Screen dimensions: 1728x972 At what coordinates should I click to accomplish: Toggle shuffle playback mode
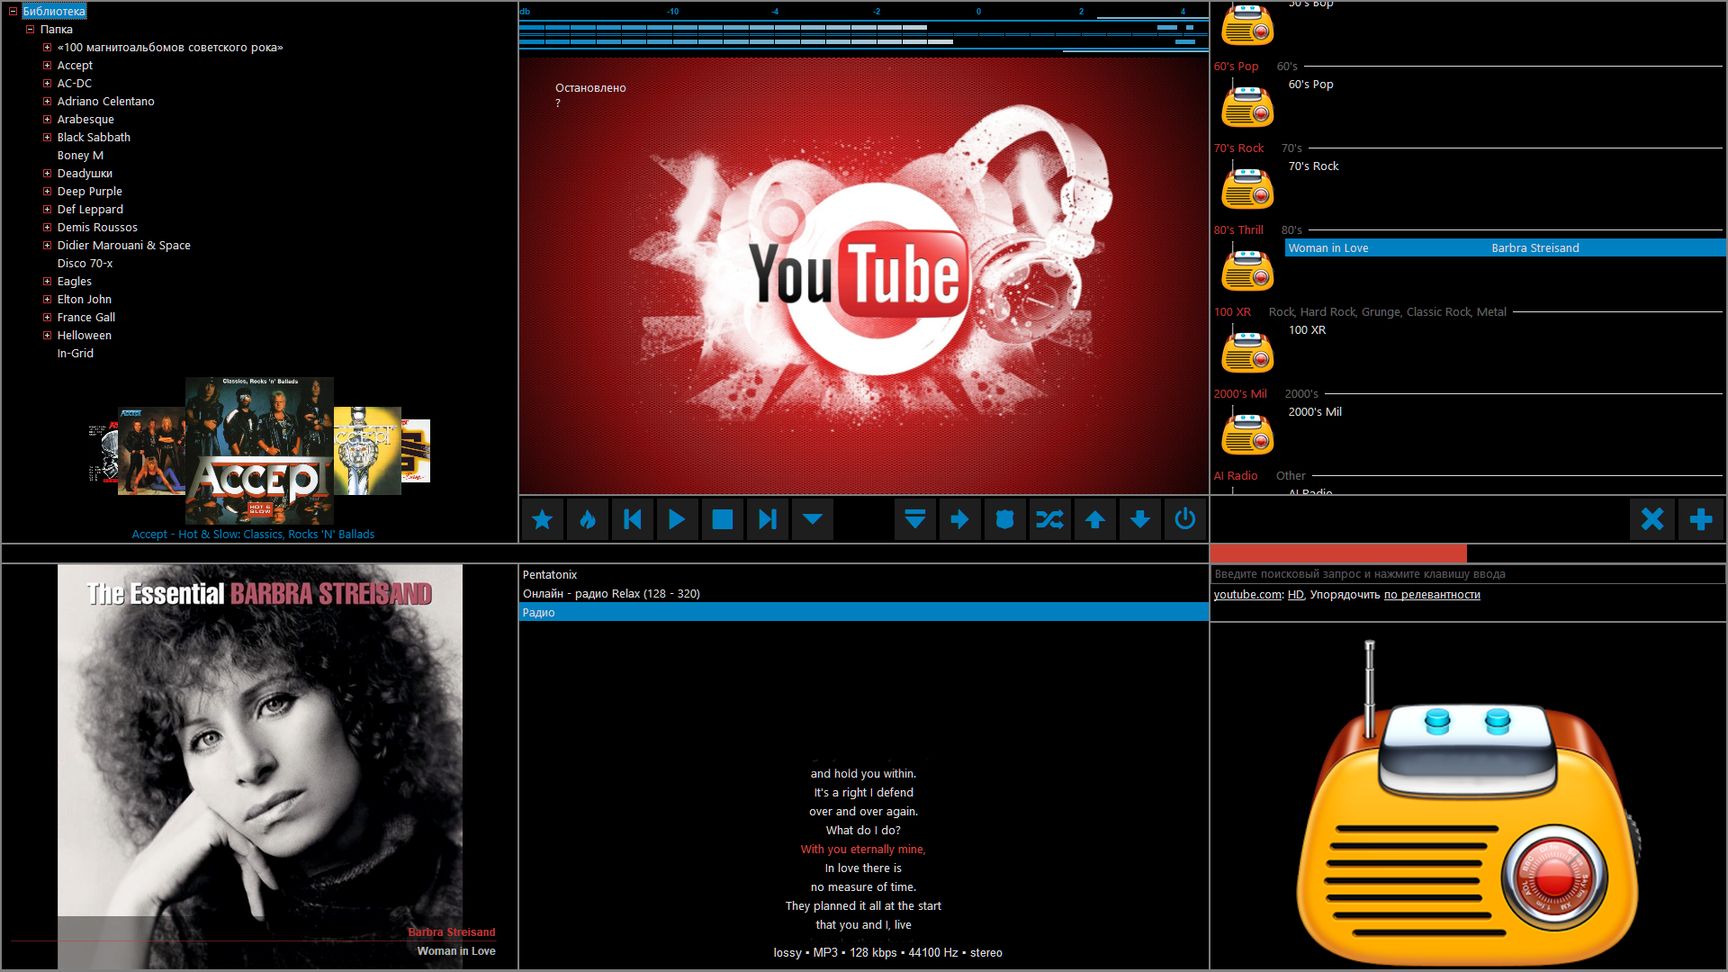point(1050,519)
